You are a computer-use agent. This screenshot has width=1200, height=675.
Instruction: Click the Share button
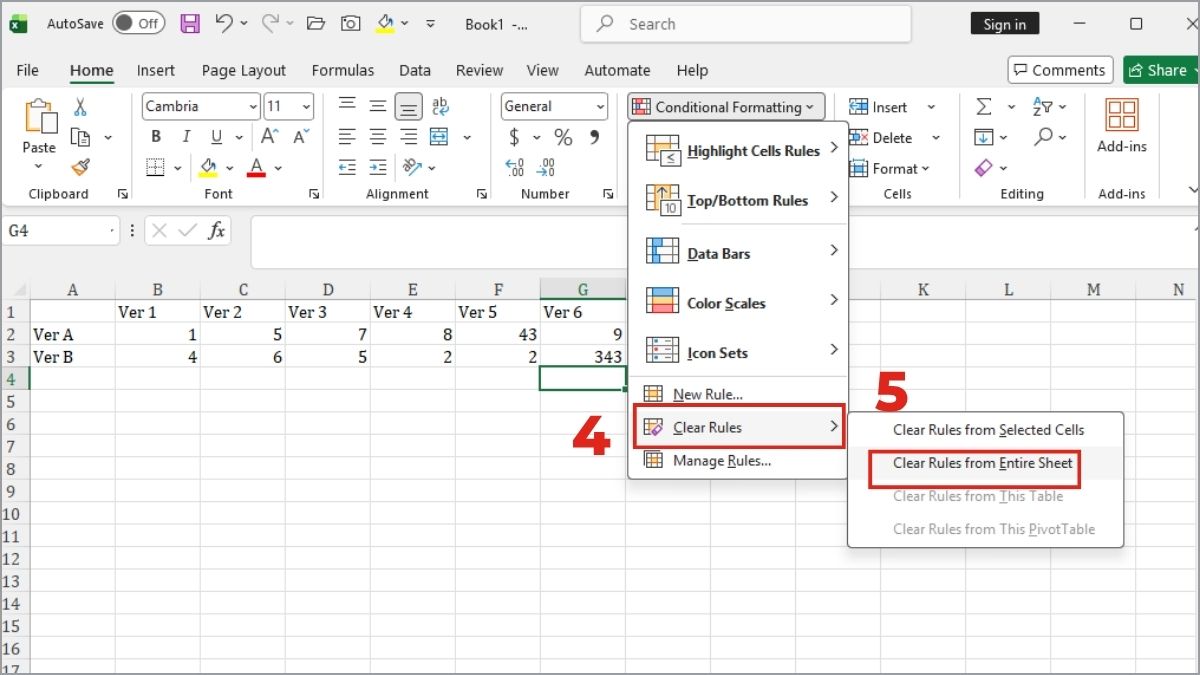[1160, 70]
